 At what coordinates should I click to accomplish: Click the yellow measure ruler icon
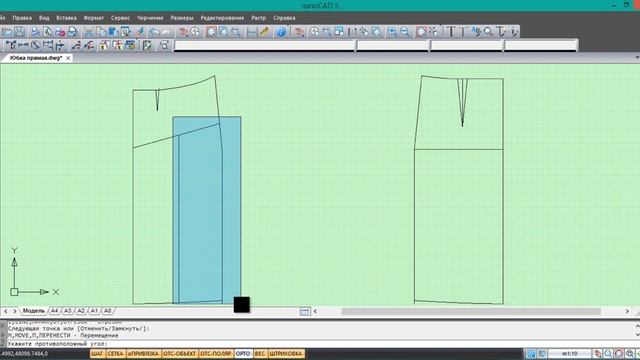(x=264, y=32)
